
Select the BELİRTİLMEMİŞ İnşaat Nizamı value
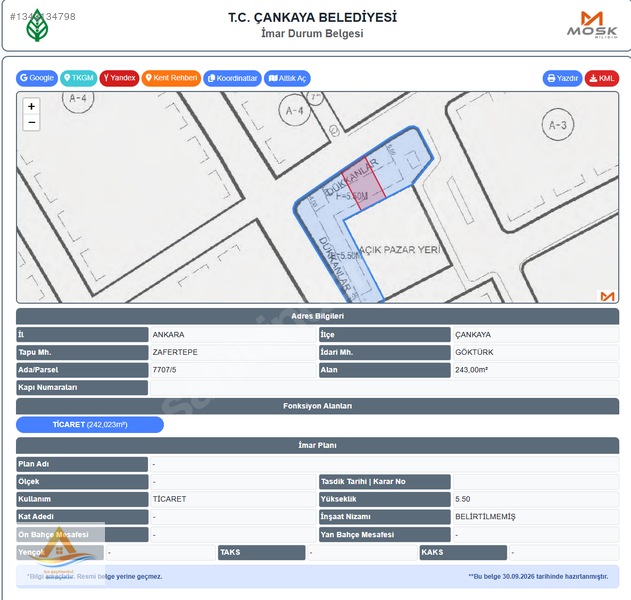485,517
